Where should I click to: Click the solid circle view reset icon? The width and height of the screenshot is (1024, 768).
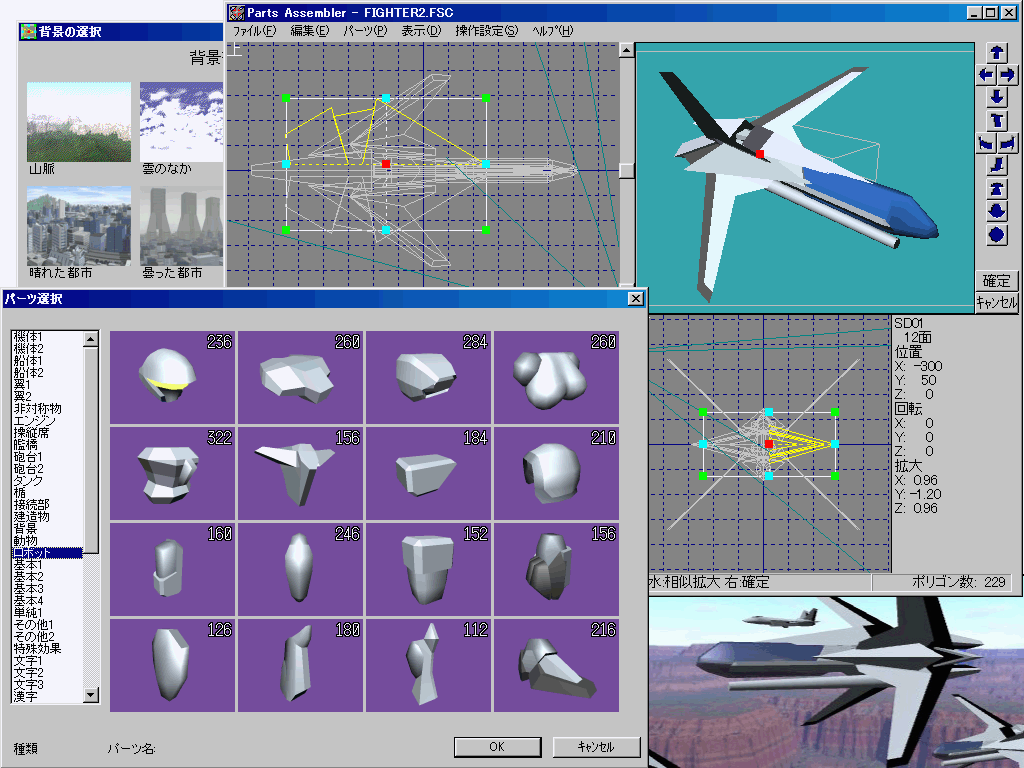[997, 235]
